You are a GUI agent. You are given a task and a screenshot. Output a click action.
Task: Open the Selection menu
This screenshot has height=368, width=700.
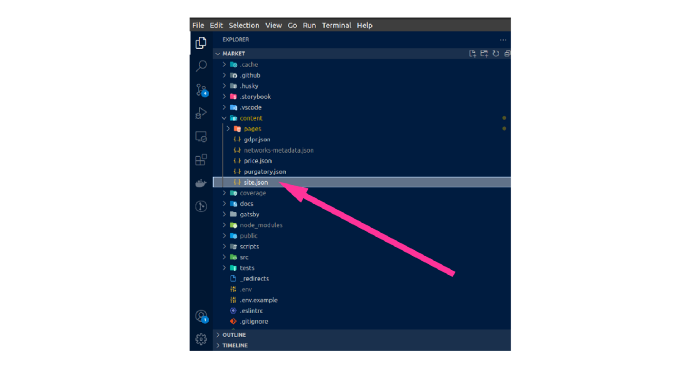244,25
